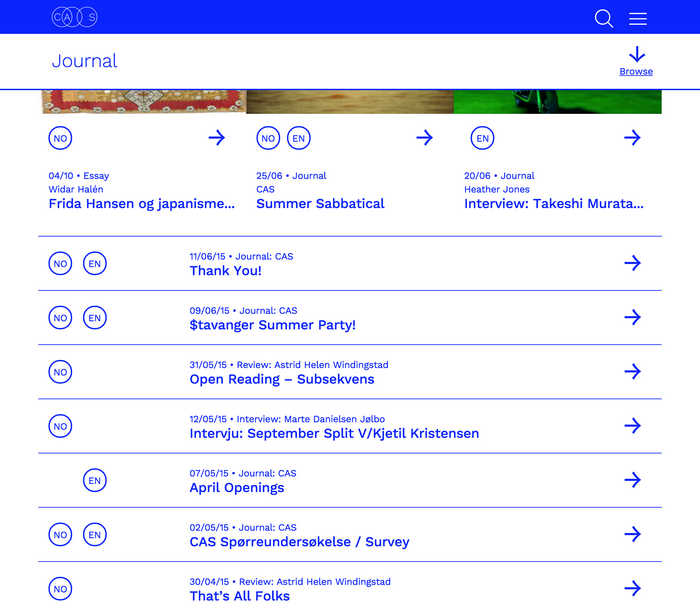700x610 pixels.
Task: Select NO language on Frida Hansen card
Action: pyautogui.click(x=60, y=138)
